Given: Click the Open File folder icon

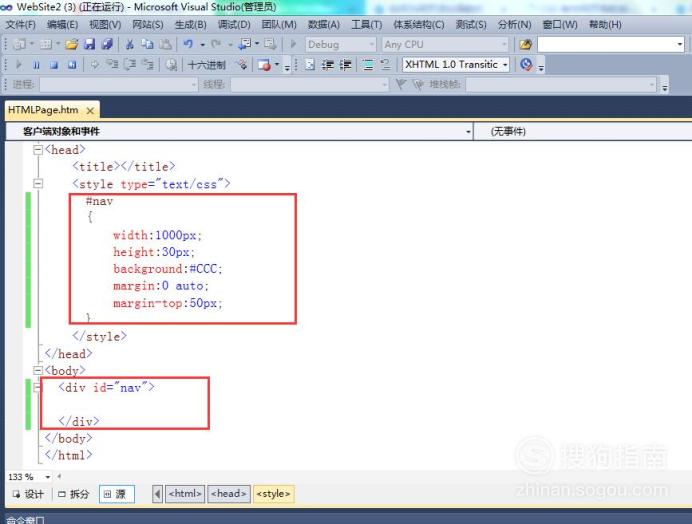Looking at the screenshot, I should tap(72, 44).
